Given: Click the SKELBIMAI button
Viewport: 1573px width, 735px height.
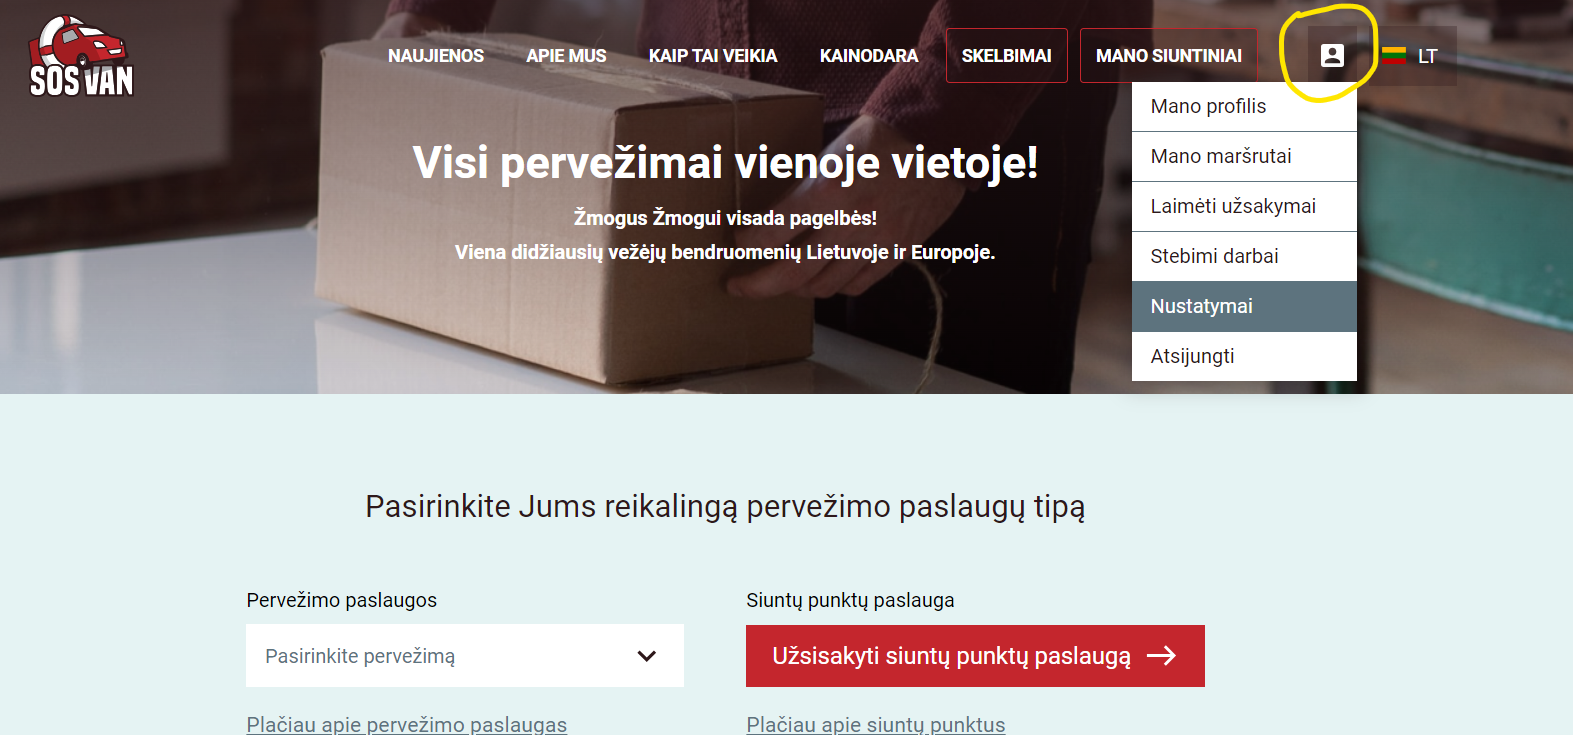Looking at the screenshot, I should coord(1006,56).
